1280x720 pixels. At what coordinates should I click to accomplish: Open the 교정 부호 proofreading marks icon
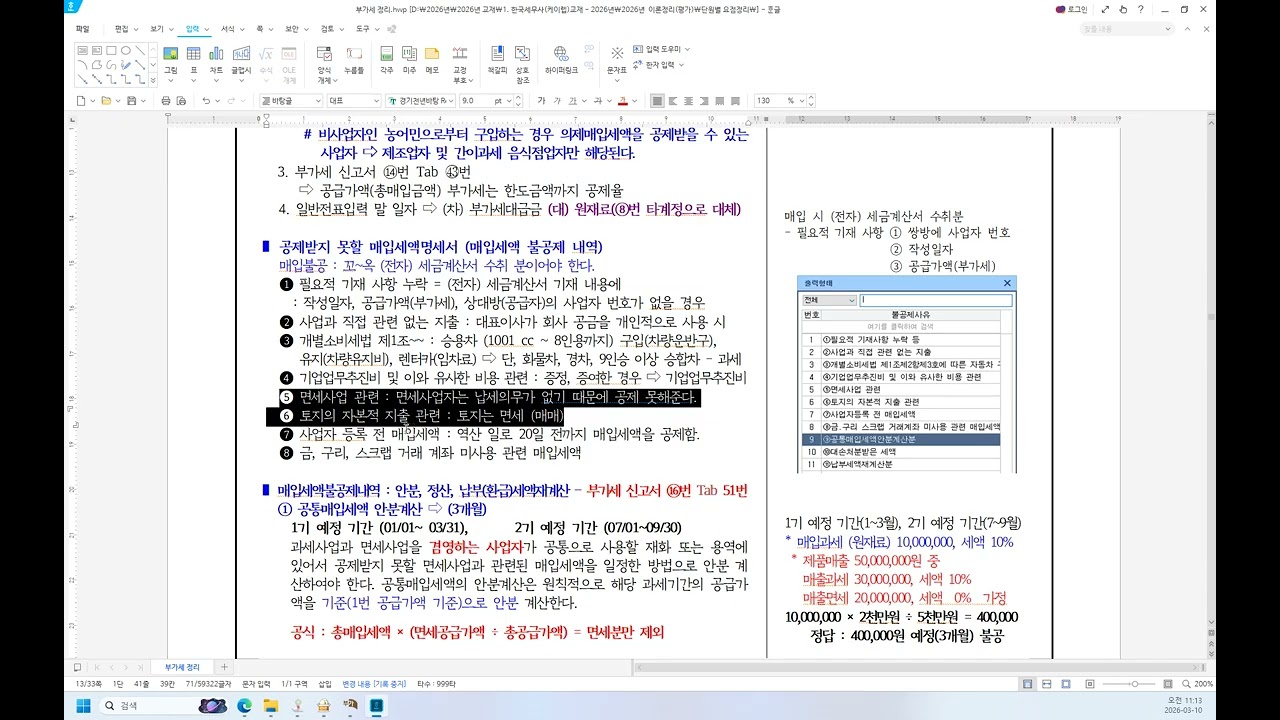coord(460,65)
